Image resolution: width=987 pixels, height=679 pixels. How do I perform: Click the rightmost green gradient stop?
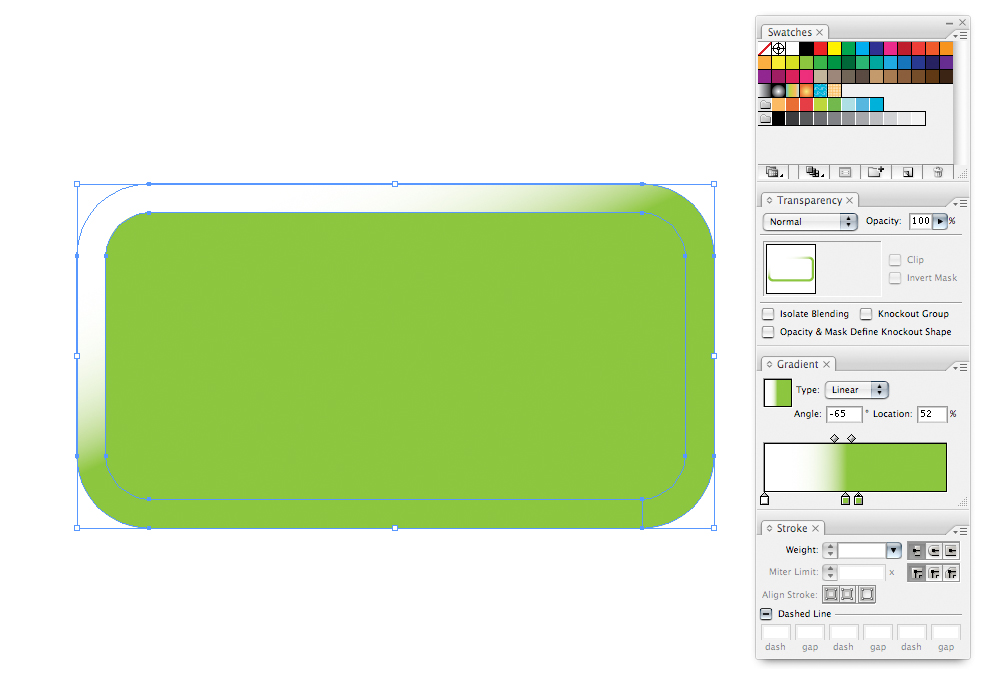(859, 500)
